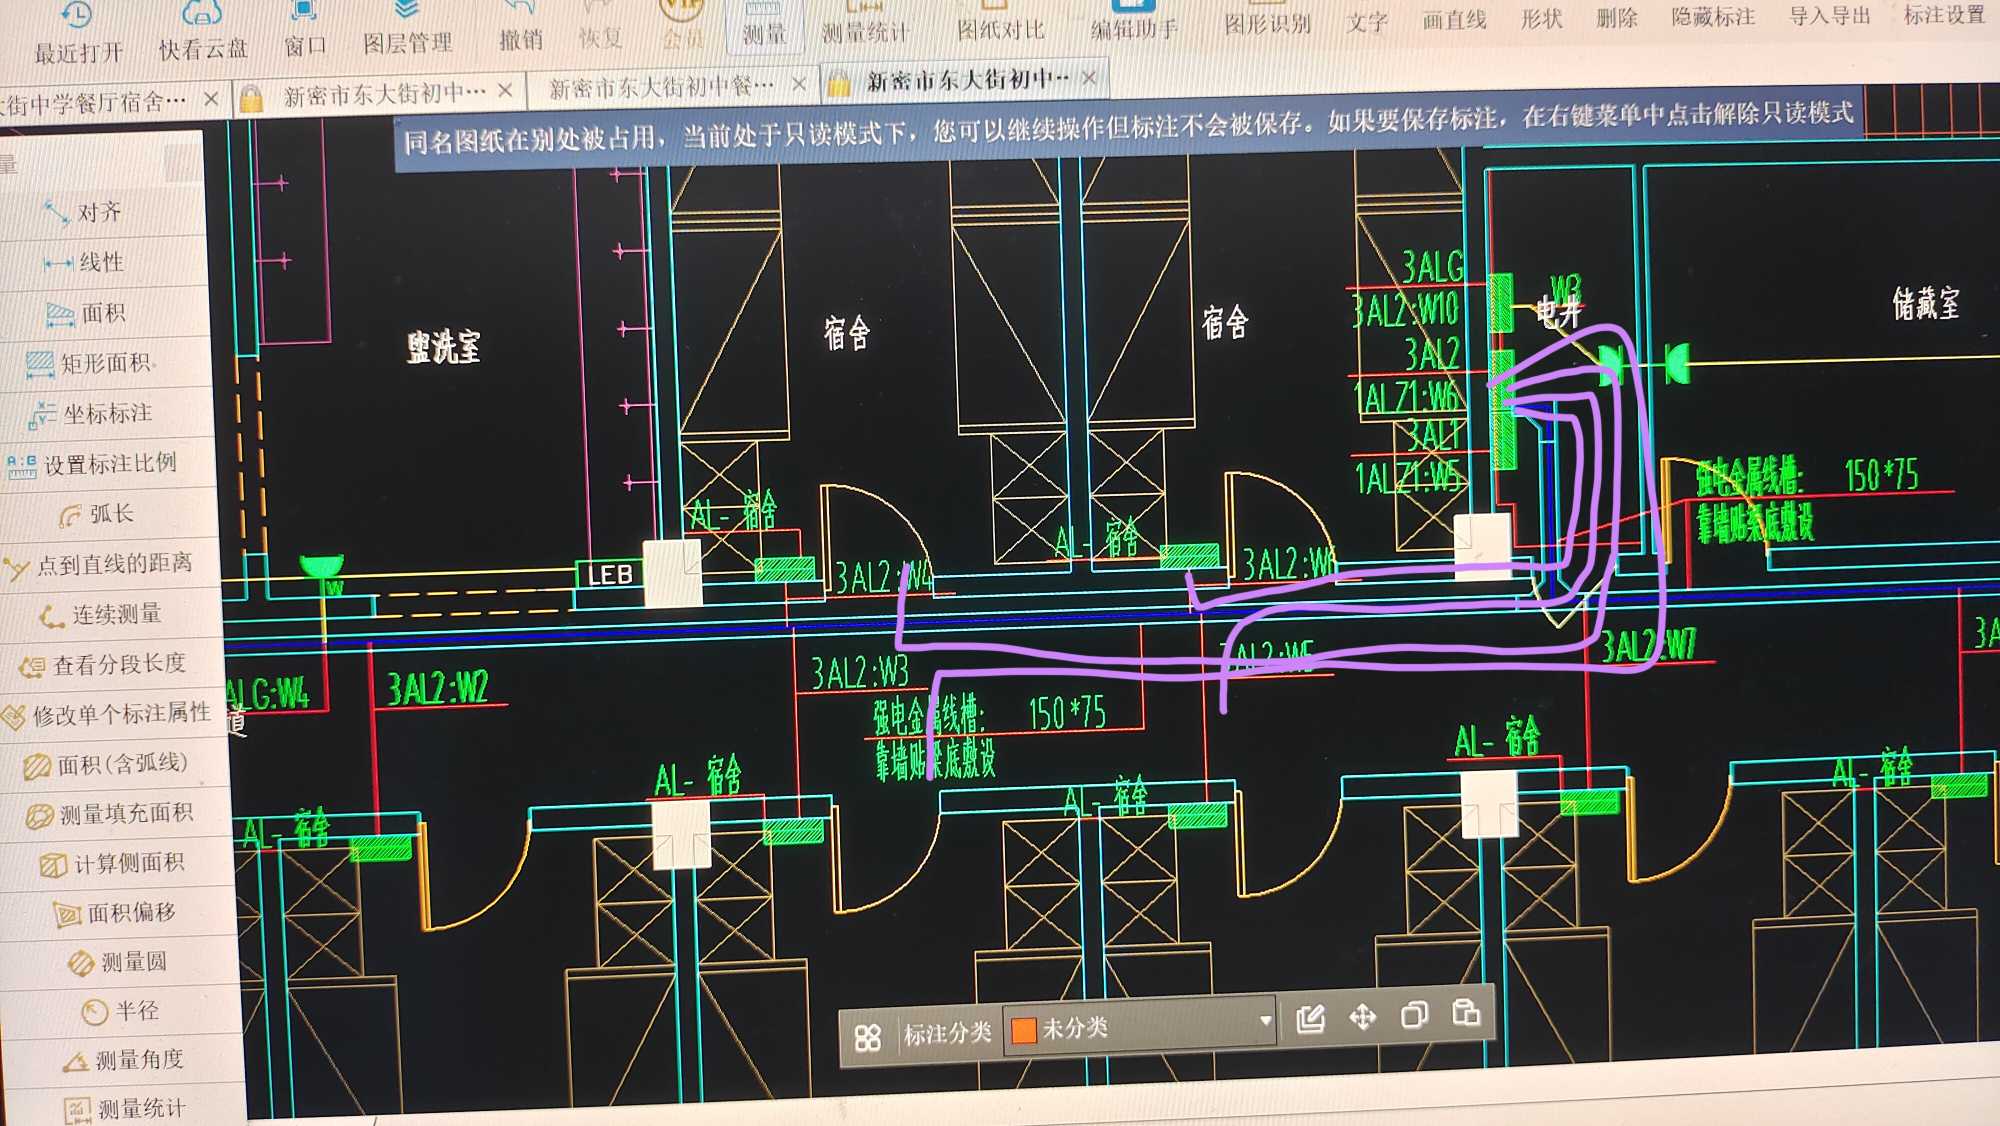Click the edit annotation icon in bottom bar

coord(1310,1019)
